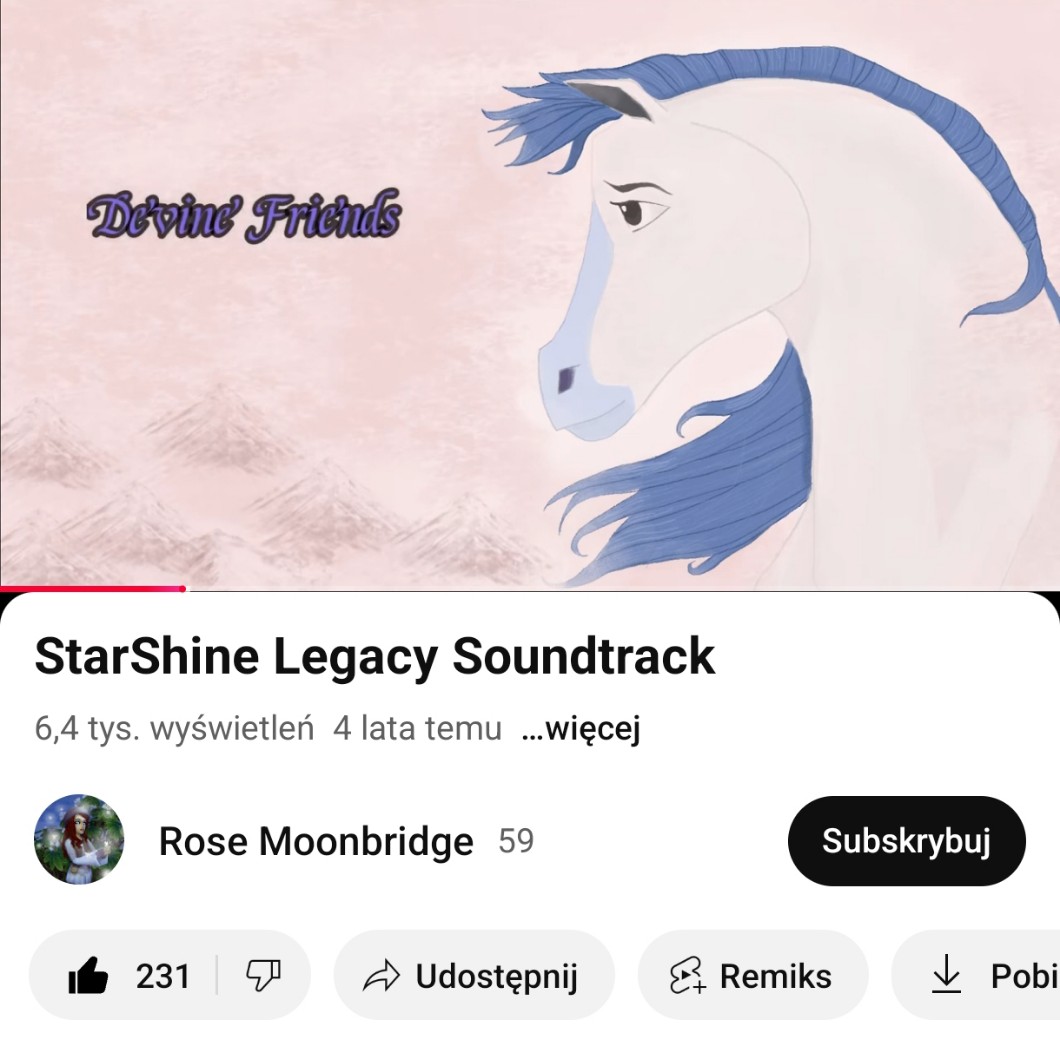
Task: Expand the StarShine Legacy Soundtrack title
Action: coord(375,656)
